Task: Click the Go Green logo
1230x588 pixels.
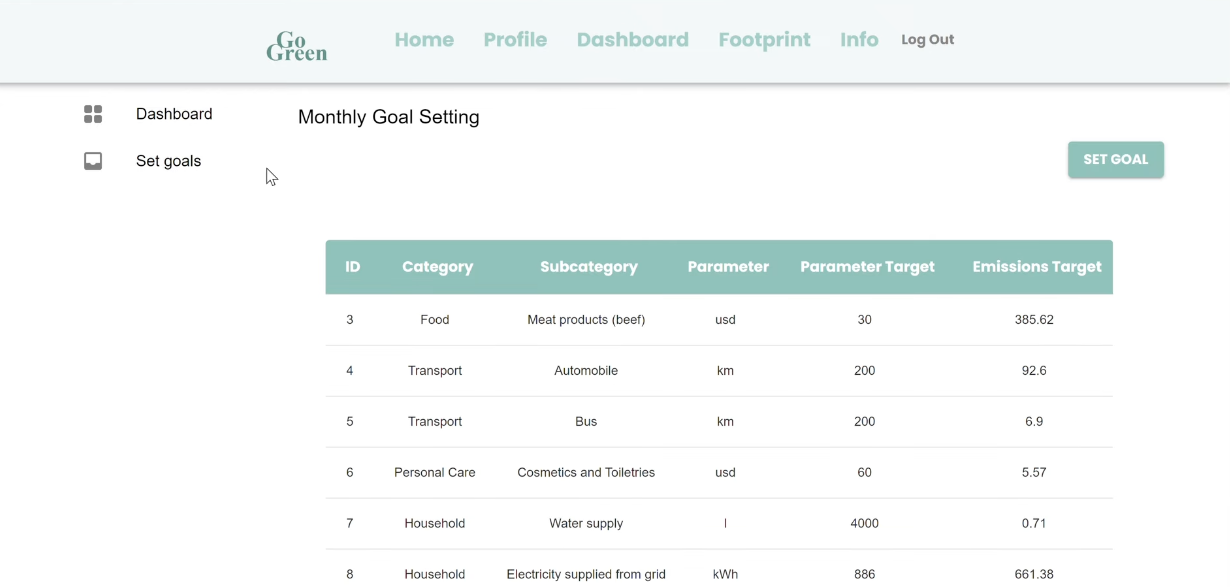Action: [296, 46]
